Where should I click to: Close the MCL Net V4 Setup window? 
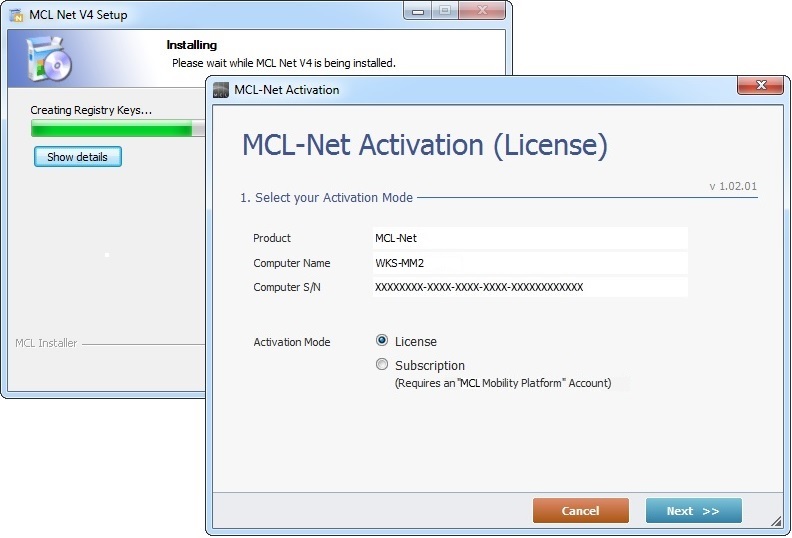[x=482, y=11]
